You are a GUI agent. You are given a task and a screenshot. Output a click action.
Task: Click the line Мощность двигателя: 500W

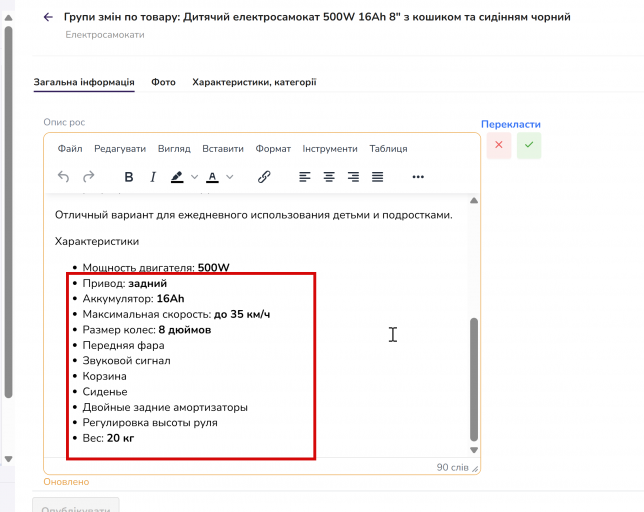pos(156,267)
